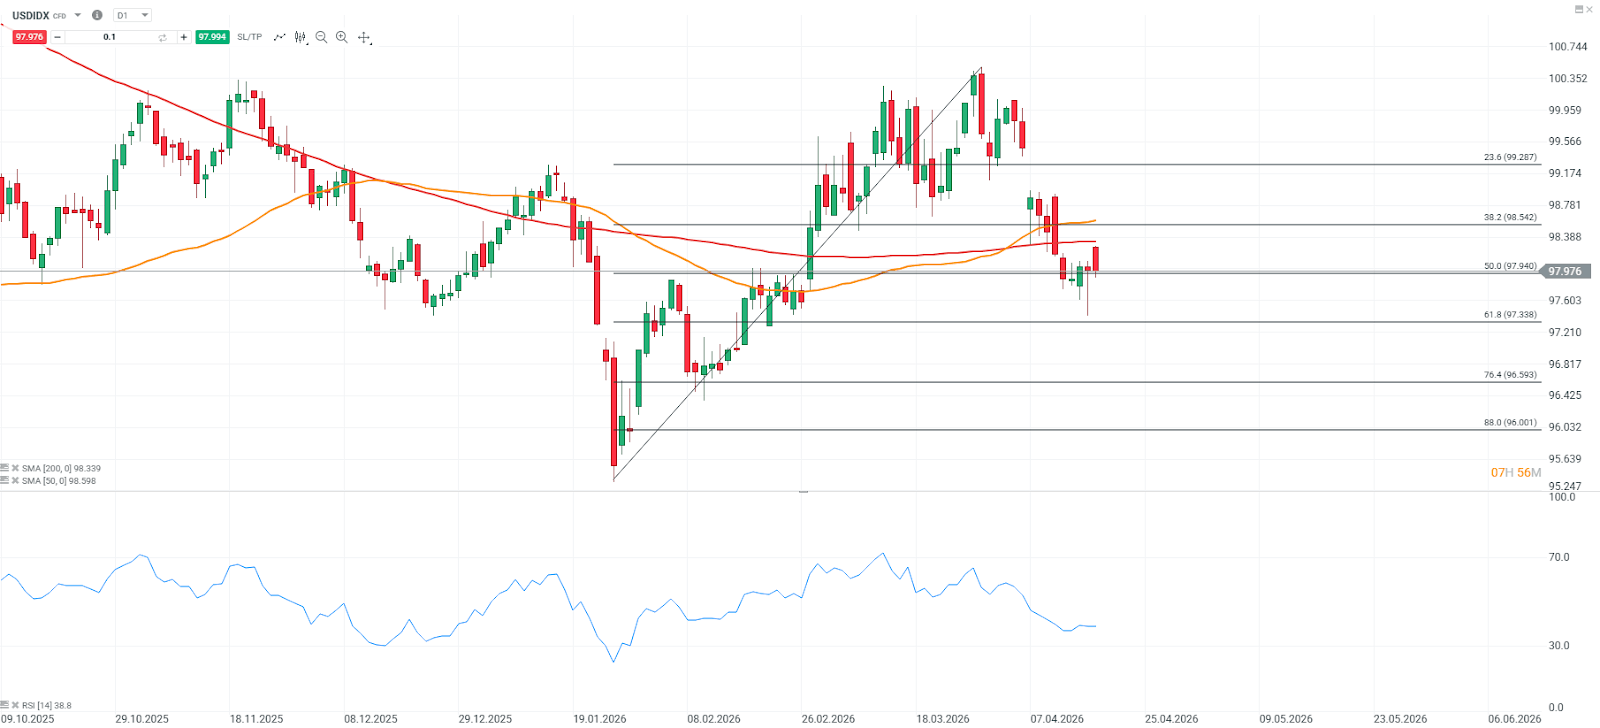Viewport: 1600px width, 728px height.
Task: Remove the RSI 14 indicator
Action: click(16, 705)
